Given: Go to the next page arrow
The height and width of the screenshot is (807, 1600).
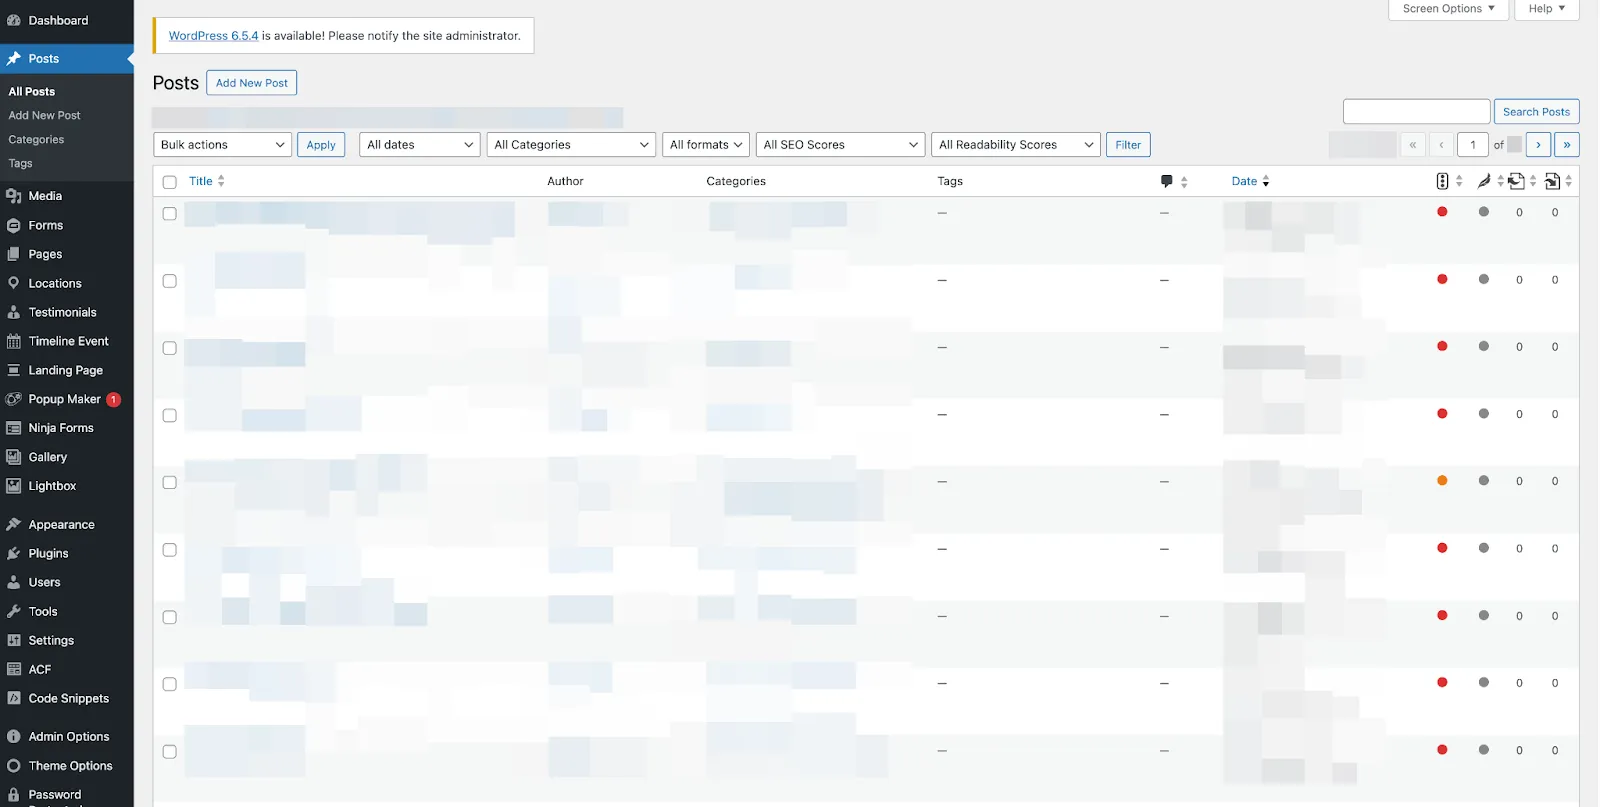Looking at the screenshot, I should [1539, 145].
